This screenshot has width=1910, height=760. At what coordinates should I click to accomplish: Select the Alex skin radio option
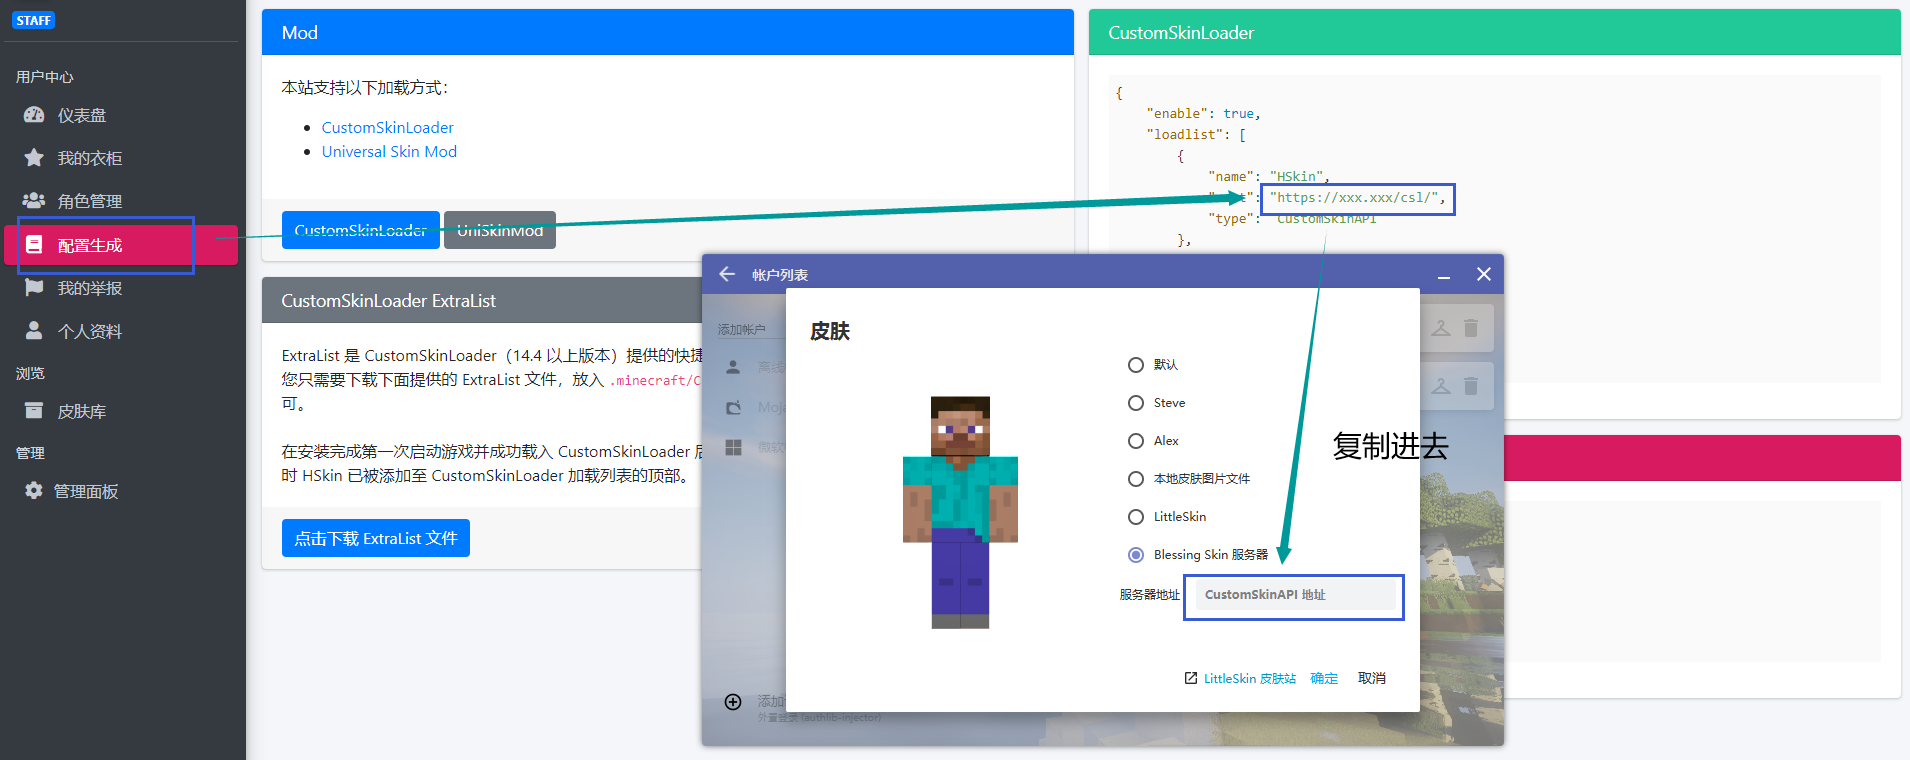tap(1136, 441)
